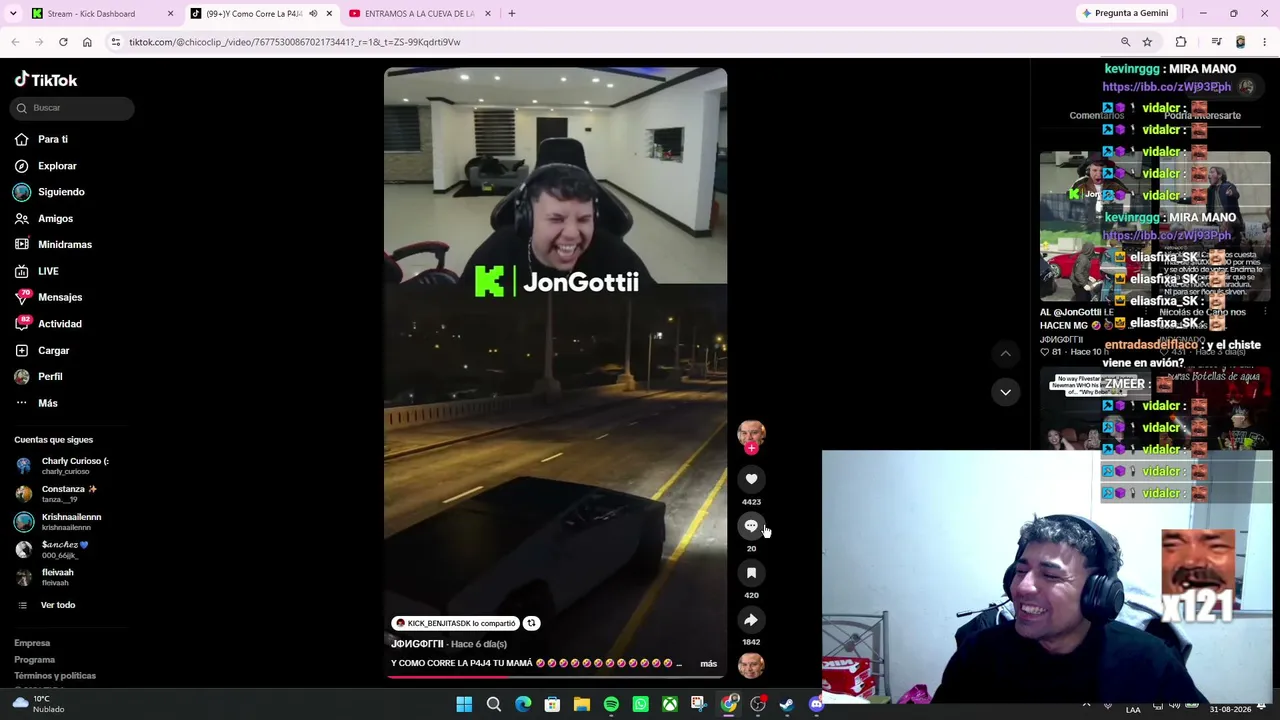Go to previous video arrow
This screenshot has height=720, width=1280.
1005,353
